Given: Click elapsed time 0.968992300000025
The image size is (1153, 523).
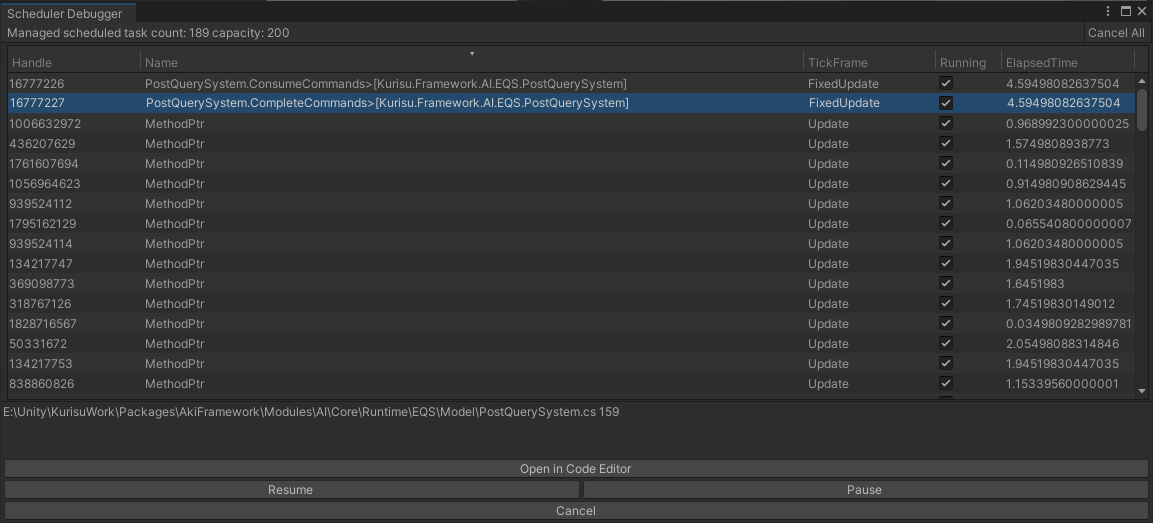Looking at the screenshot, I should tap(1067, 124).
